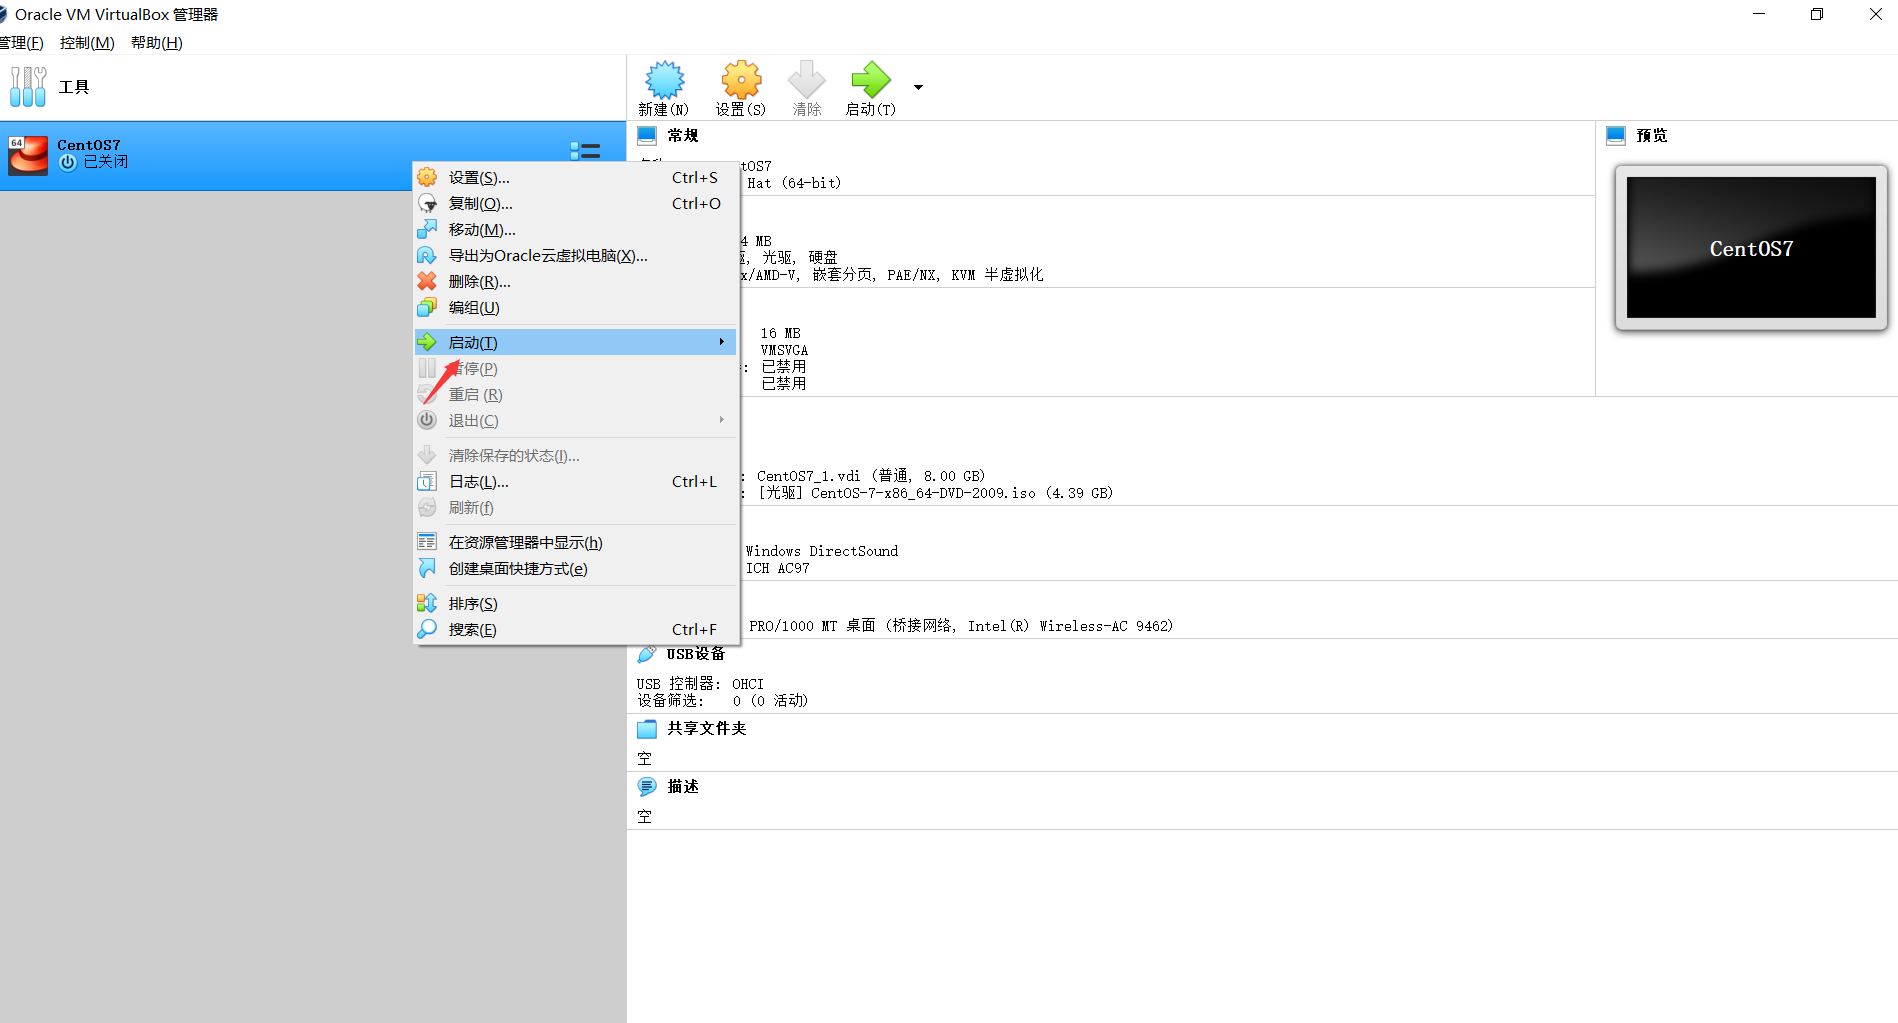
Task: Open the Shared folders (共享文件夹) section
Action: click(707, 728)
